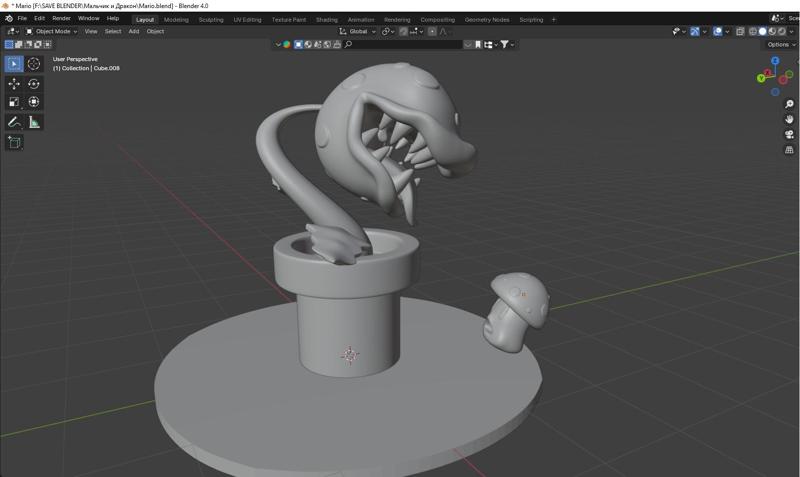Viewport: 800px width, 477px height.
Task: Set selection mode to intersect
Action: [47, 44]
